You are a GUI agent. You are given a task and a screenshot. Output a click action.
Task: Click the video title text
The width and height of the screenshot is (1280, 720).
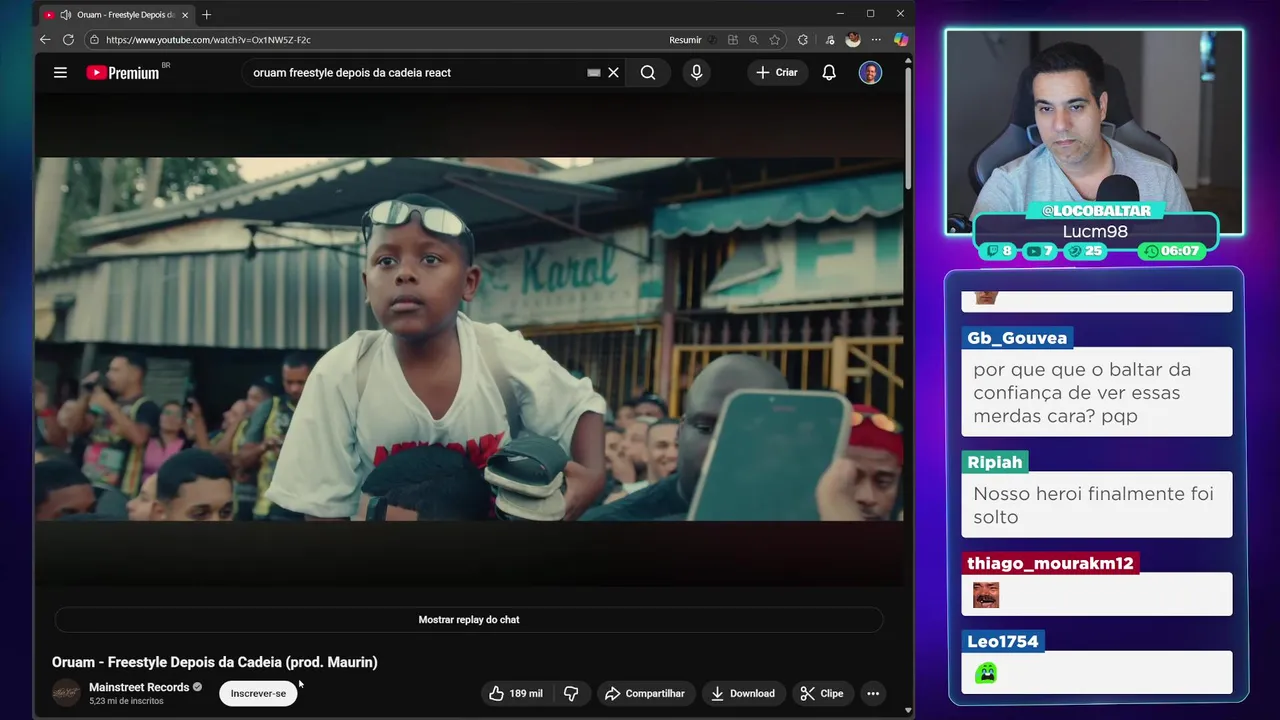tap(215, 662)
